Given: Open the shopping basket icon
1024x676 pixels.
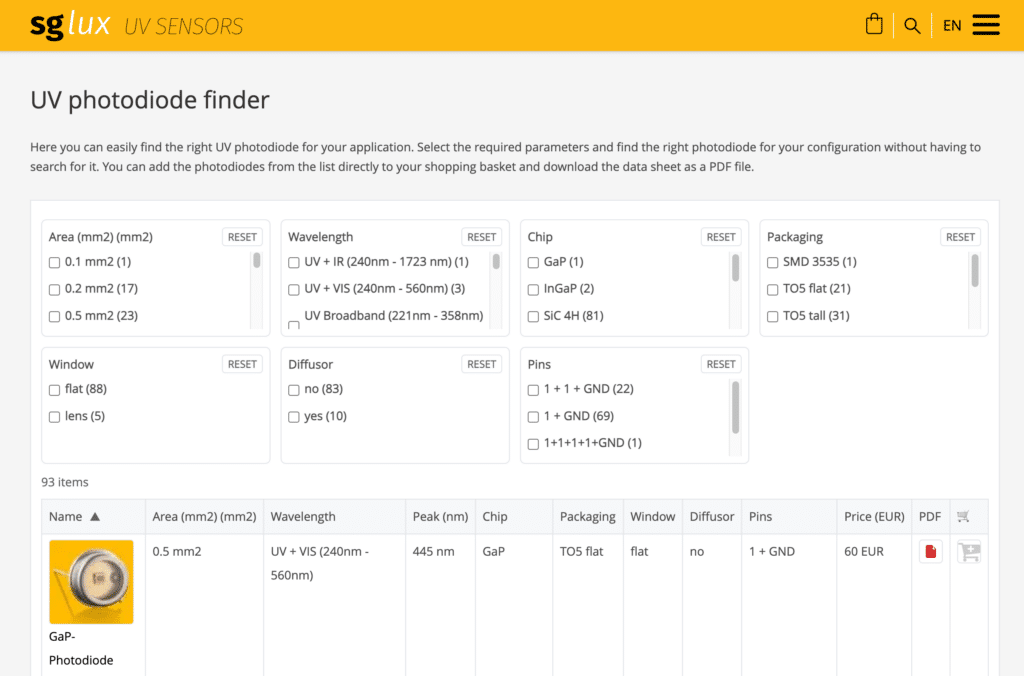Looking at the screenshot, I should point(874,25).
